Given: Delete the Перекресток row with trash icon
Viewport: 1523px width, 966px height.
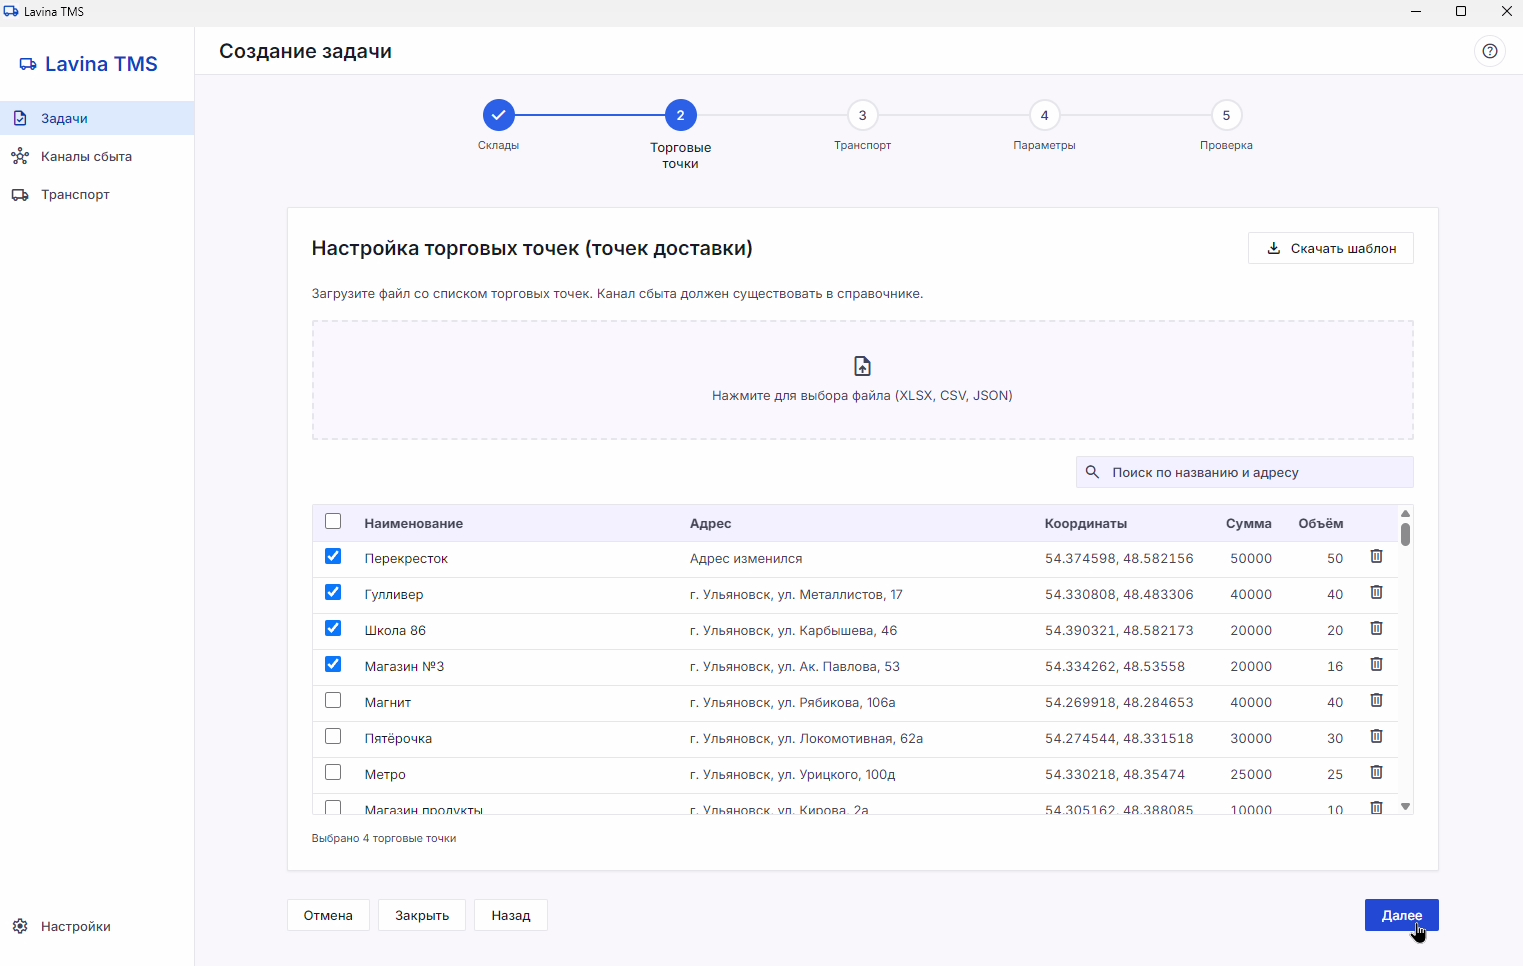Looking at the screenshot, I should pyautogui.click(x=1376, y=557).
